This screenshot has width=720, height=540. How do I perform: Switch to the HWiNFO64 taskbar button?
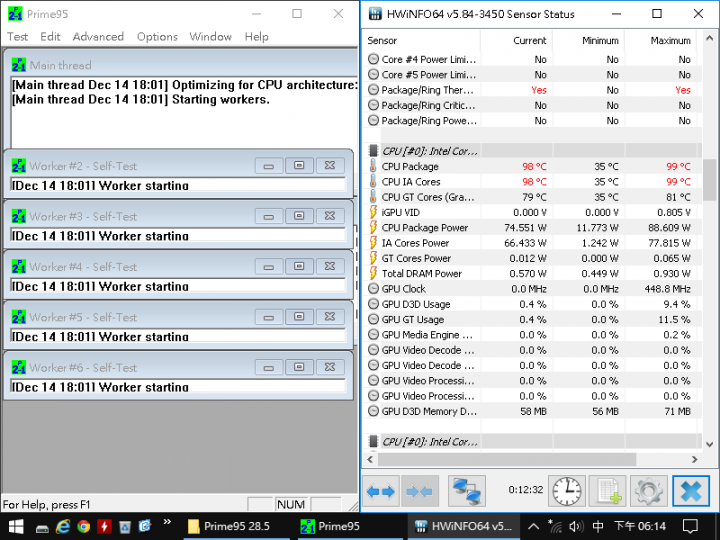coord(464,526)
